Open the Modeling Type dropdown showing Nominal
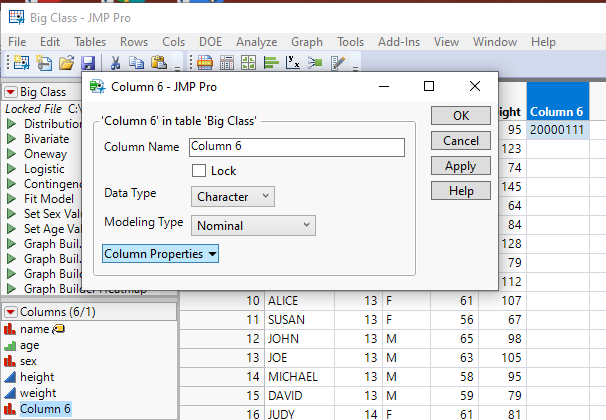The height and width of the screenshot is (420, 606). [253, 226]
